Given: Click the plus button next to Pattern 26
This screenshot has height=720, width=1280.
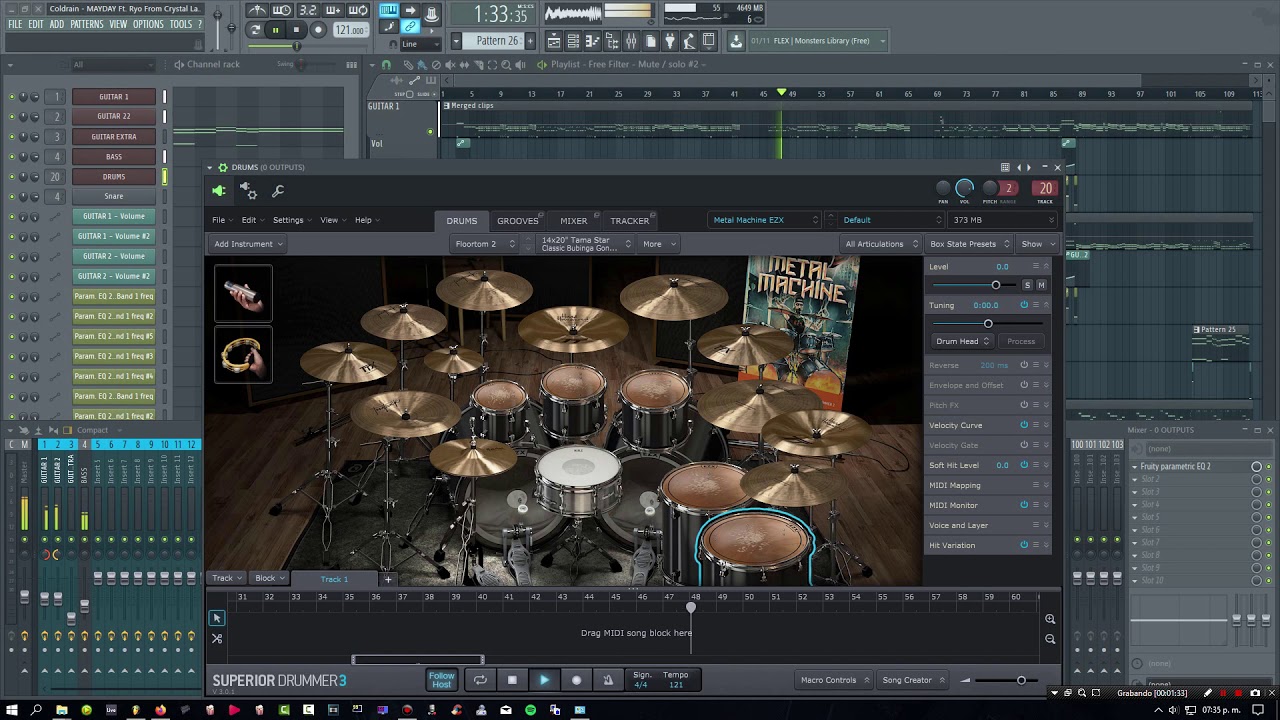Looking at the screenshot, I should coord(530,40).
